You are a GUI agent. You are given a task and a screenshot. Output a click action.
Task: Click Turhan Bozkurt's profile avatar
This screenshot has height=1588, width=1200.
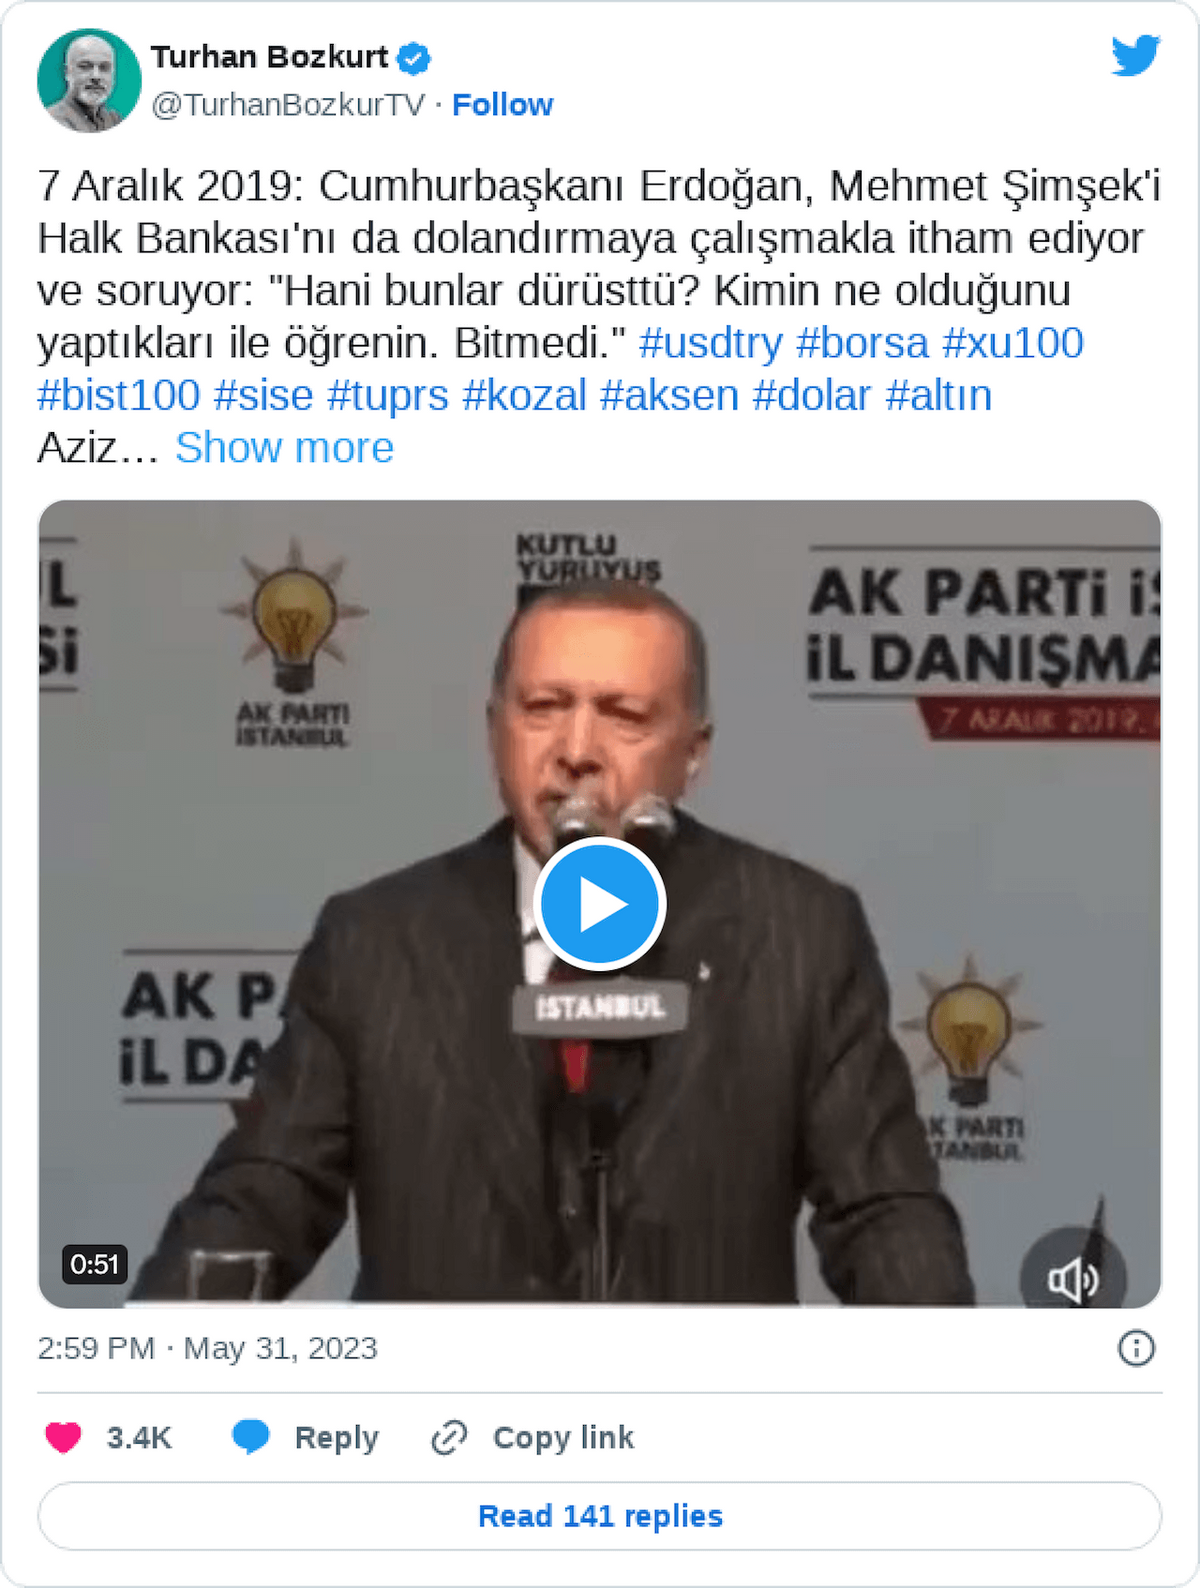(x=89, y=80)
